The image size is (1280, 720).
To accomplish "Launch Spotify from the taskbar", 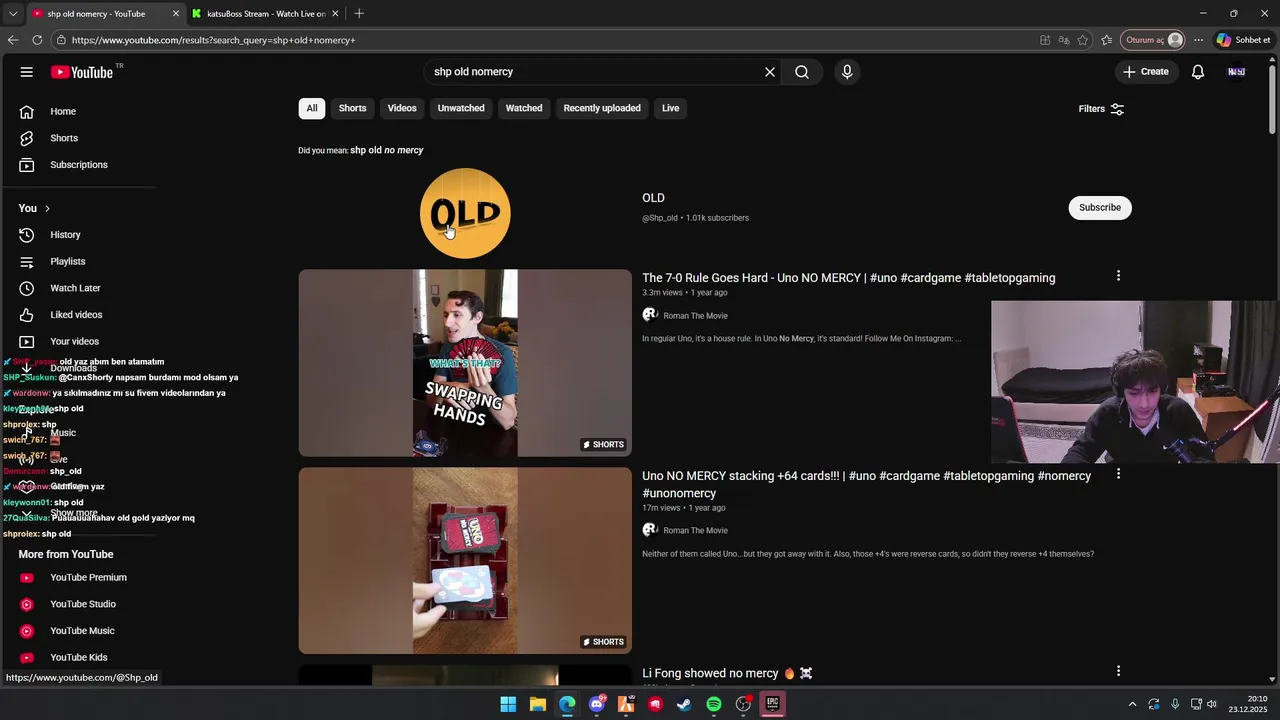I will click(x=714, y=704).
